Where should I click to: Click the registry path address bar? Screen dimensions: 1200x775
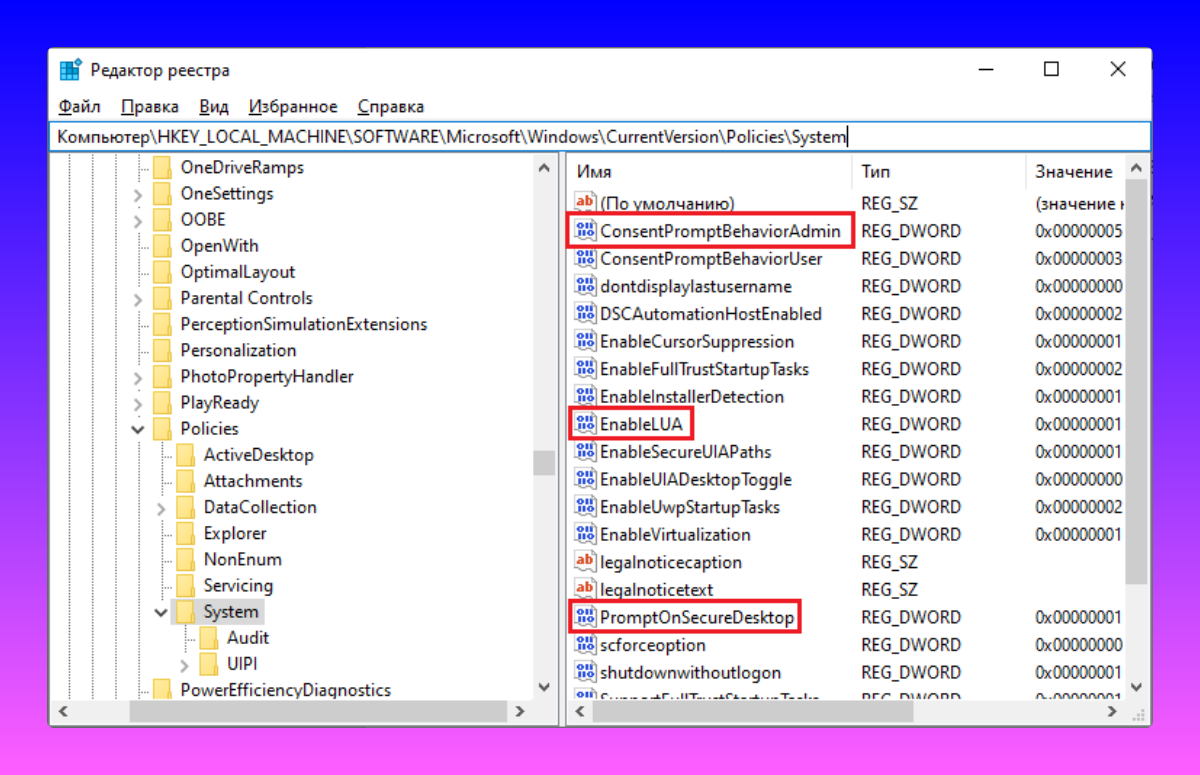pyautogui.click(x=600, y=137)
